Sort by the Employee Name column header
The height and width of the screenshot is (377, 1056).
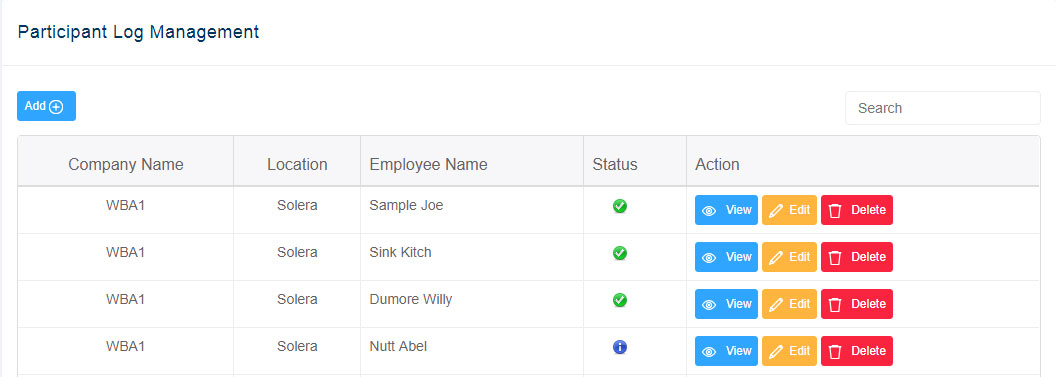coord(428,164)
